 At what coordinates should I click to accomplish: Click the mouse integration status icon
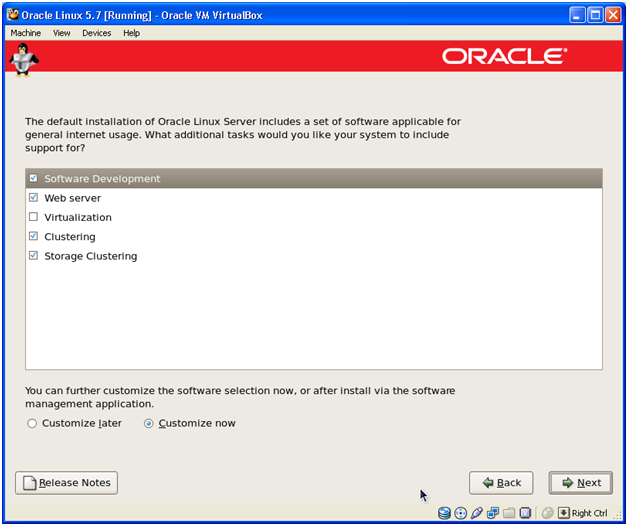pos(547,513)
